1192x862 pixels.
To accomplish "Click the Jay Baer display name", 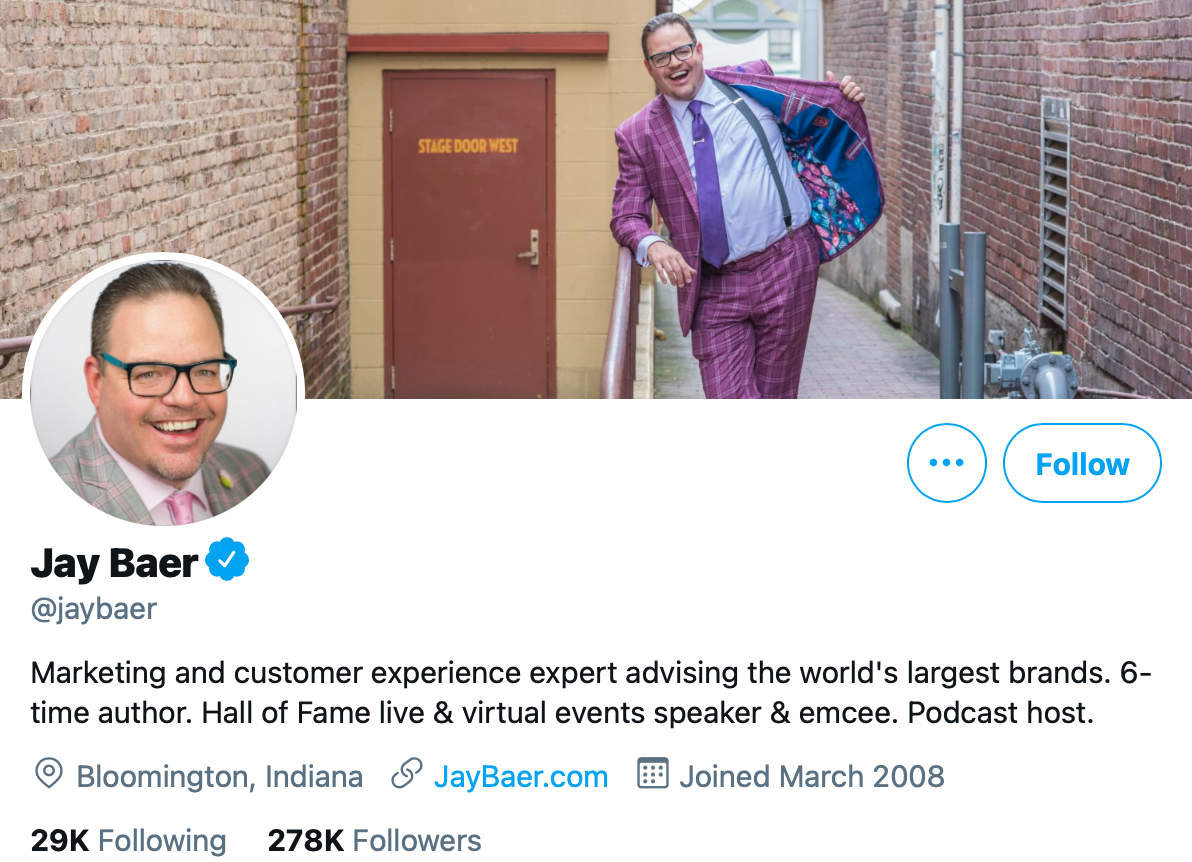I will tap(114, 563).
